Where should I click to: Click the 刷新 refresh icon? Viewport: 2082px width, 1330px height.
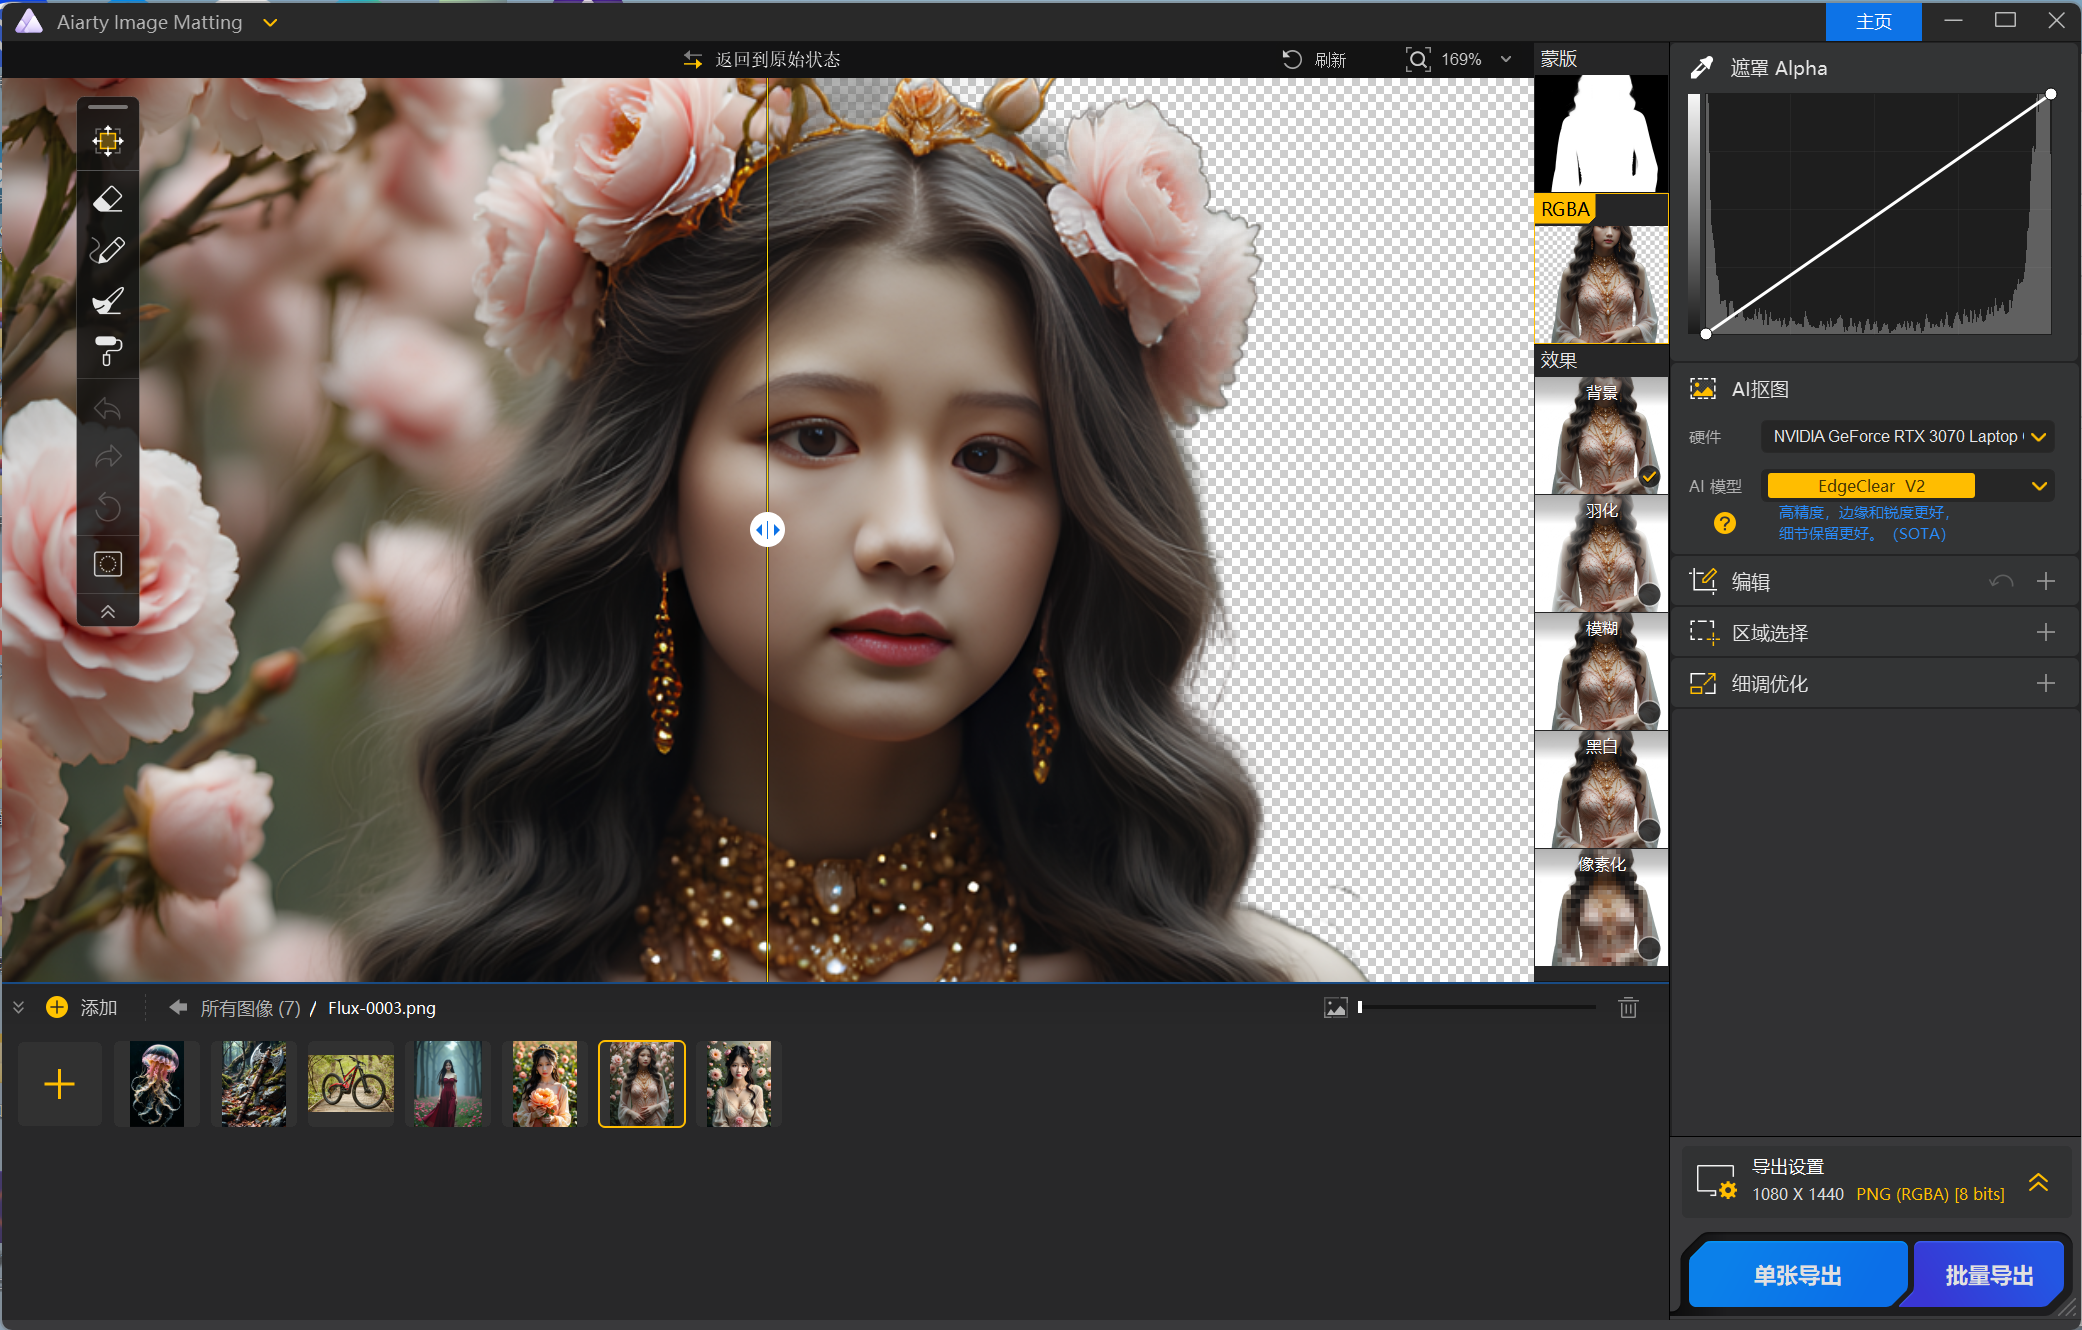pos(1292,60)
